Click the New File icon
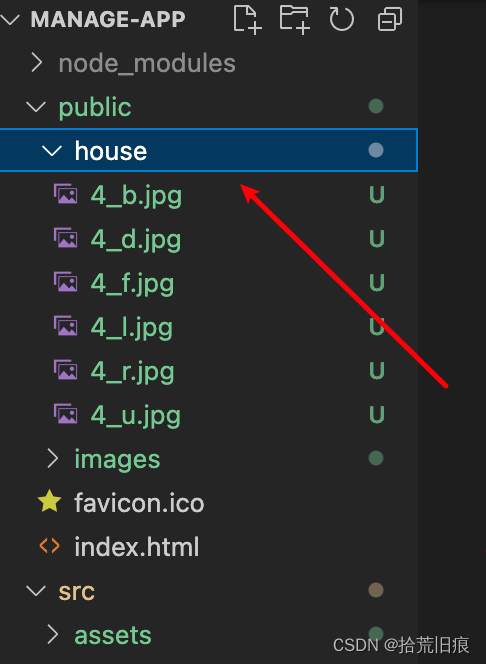 (248, 19)
